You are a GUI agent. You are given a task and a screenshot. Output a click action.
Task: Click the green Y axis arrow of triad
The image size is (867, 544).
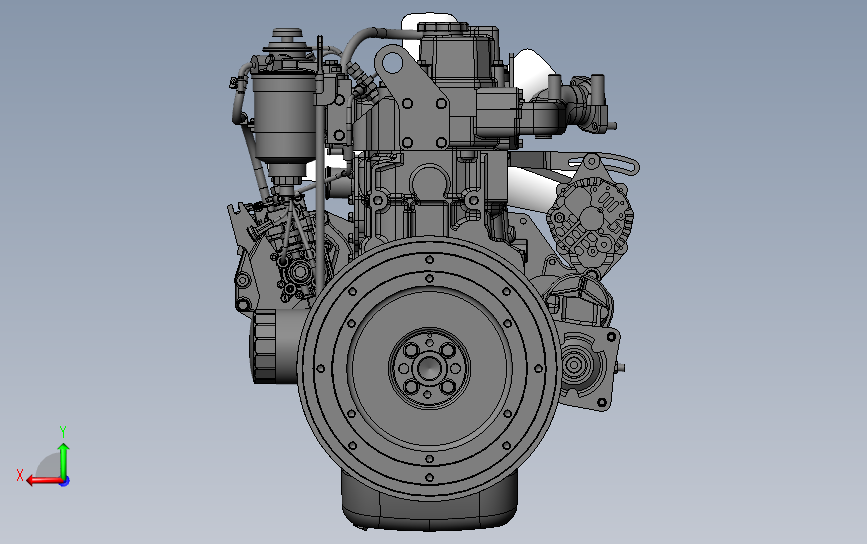pos(64,460)
